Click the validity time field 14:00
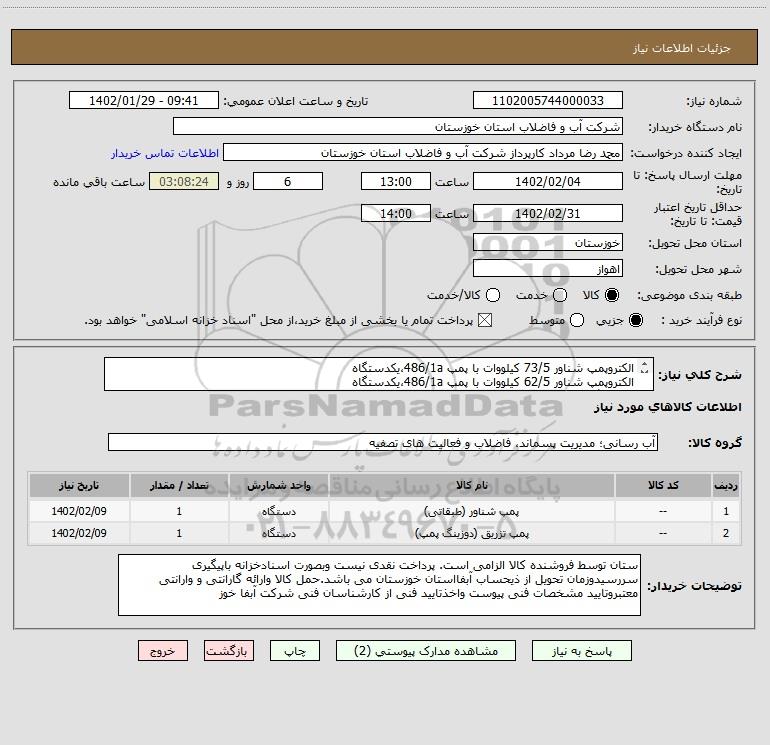Viewport: 770px width, 745px height. [x=396, y=214]
